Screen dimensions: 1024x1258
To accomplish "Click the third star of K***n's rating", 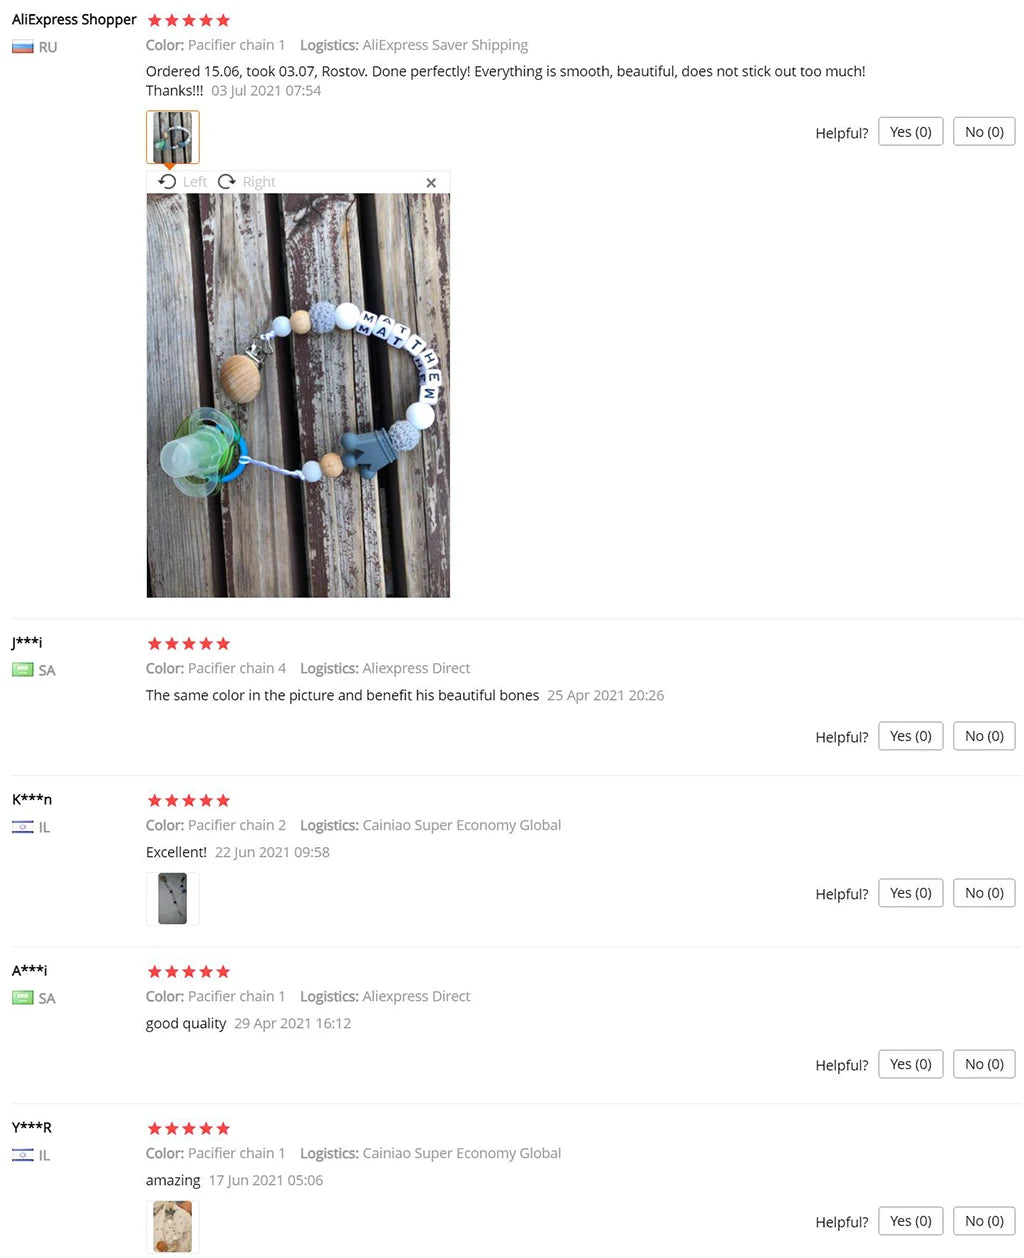I will (x=188, y=800).
